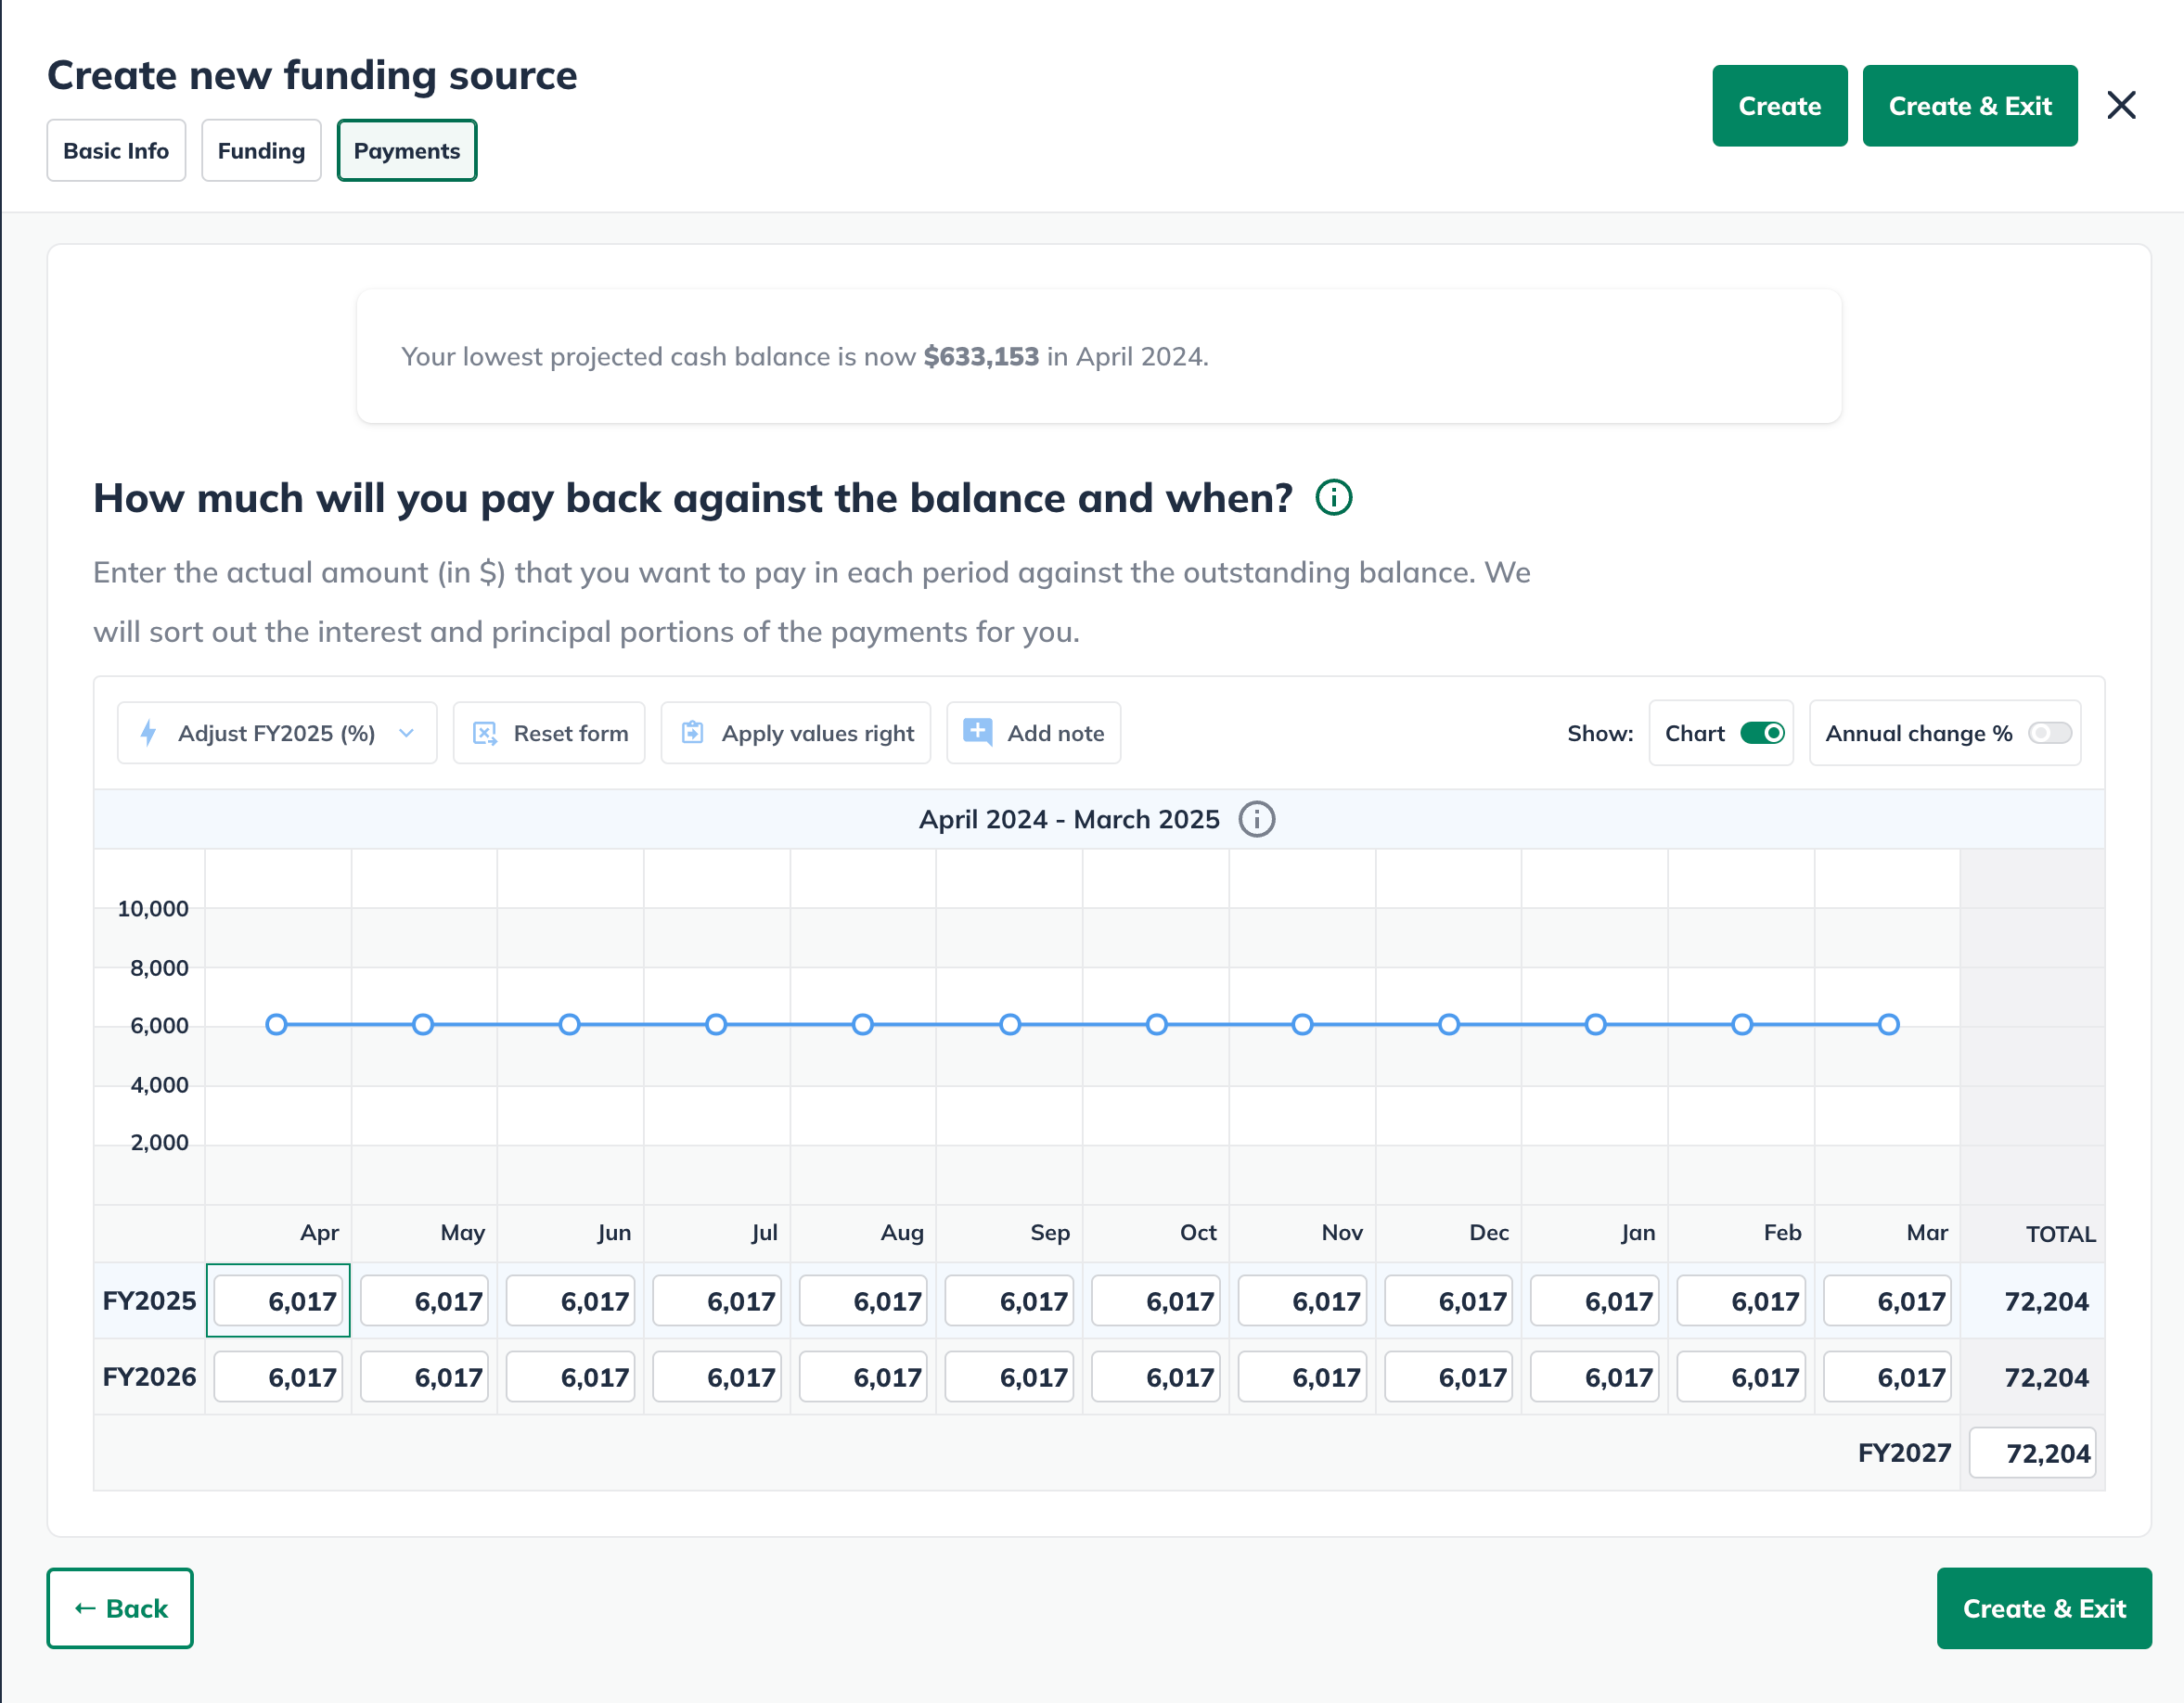The width and height of the screenshot is (2184, 1703).
Task: Click the bottom Create & Exit button
Action: pos(2043,1608)
